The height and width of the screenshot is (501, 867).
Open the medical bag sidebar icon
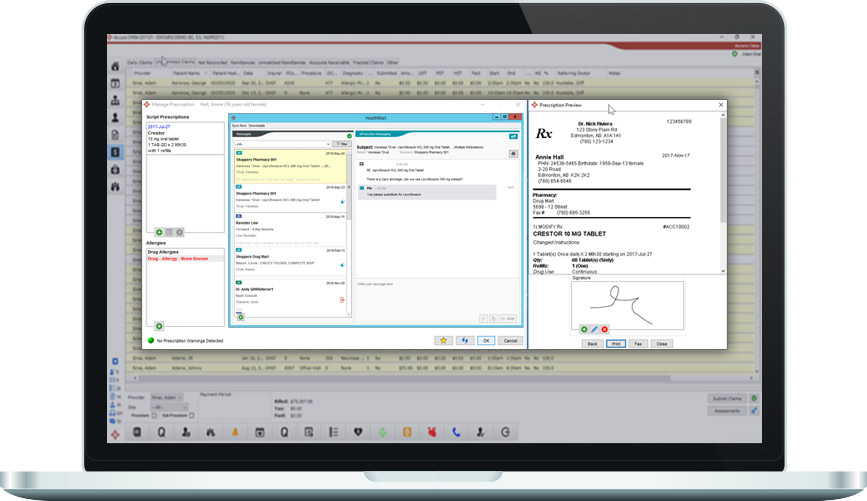pos(115,170)
